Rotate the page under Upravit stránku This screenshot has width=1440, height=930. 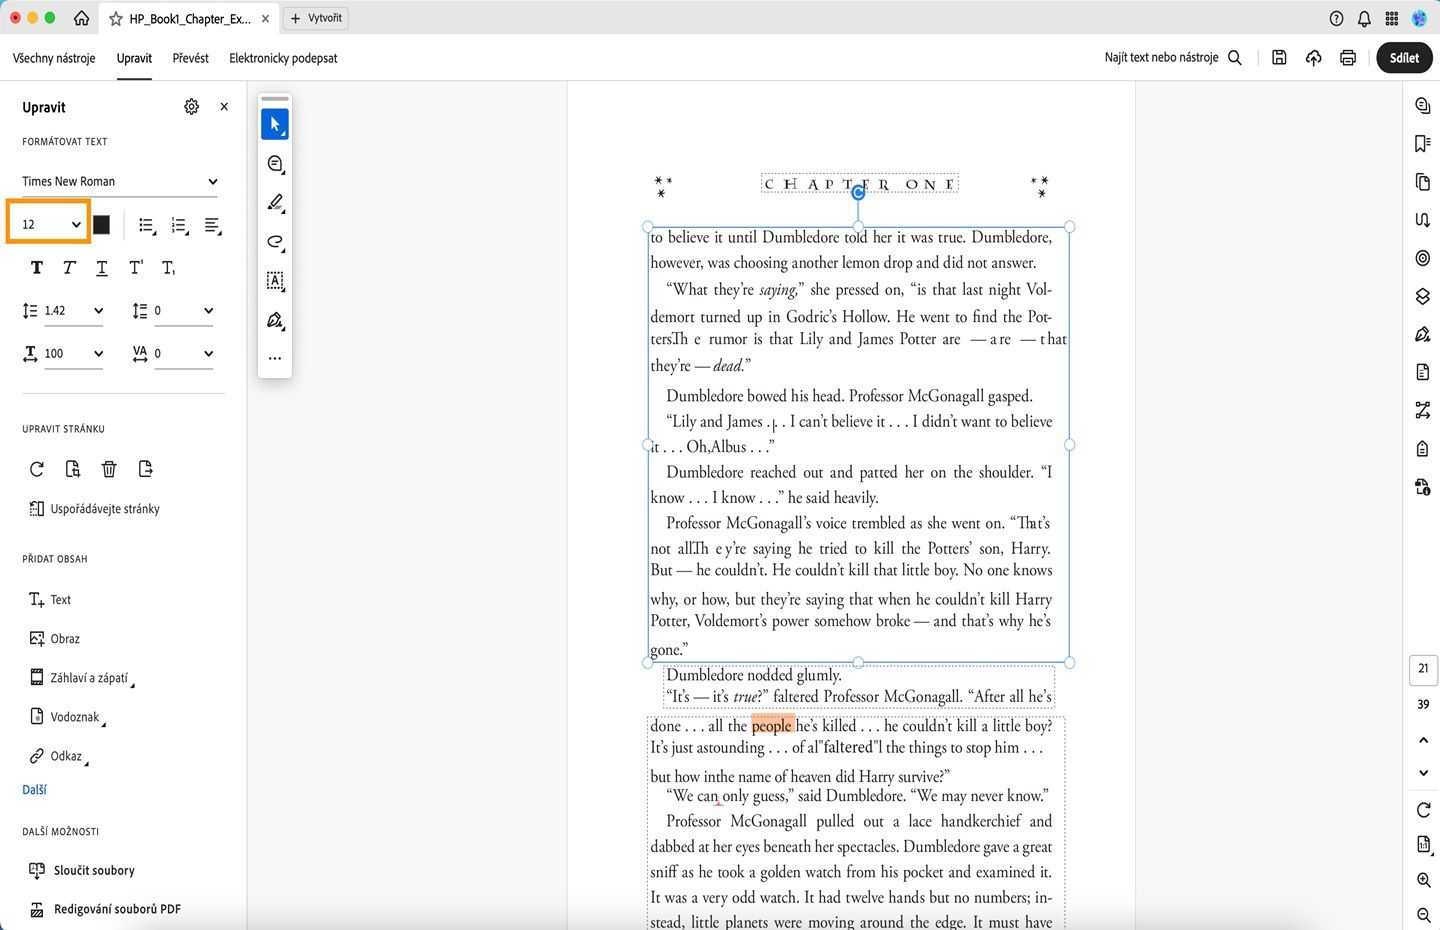click(37, 468)
